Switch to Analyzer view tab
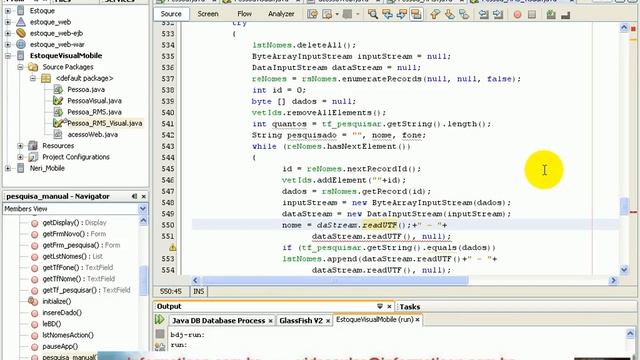This screenshot has height=360, width=640. 281,14
